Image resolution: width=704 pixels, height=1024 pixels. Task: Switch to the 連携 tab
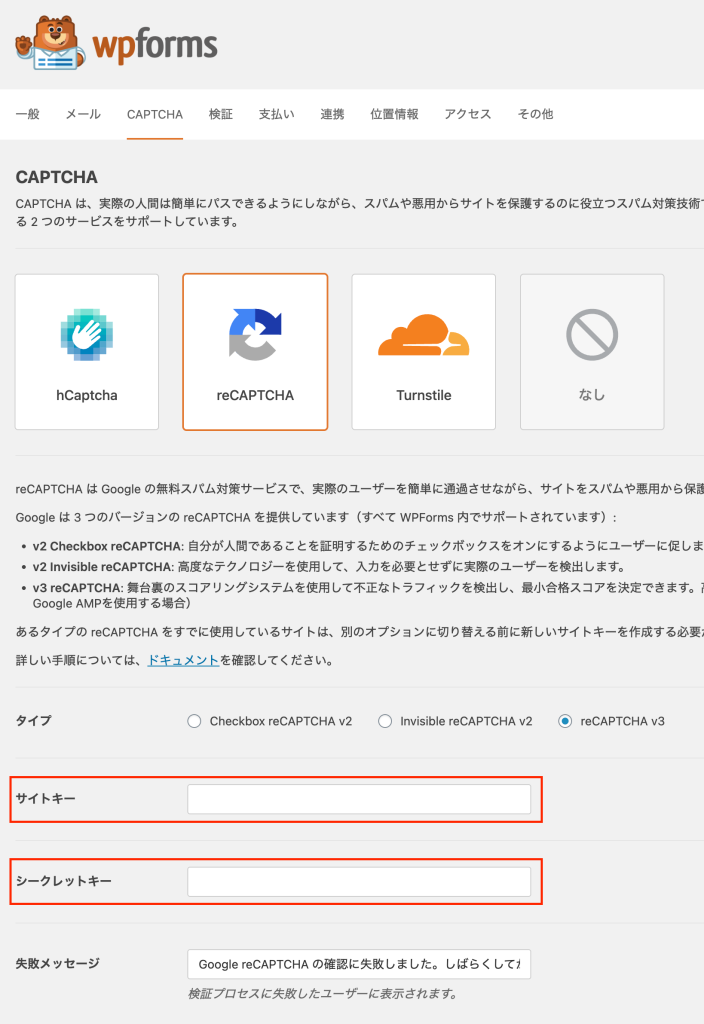(x=332, y=114)
